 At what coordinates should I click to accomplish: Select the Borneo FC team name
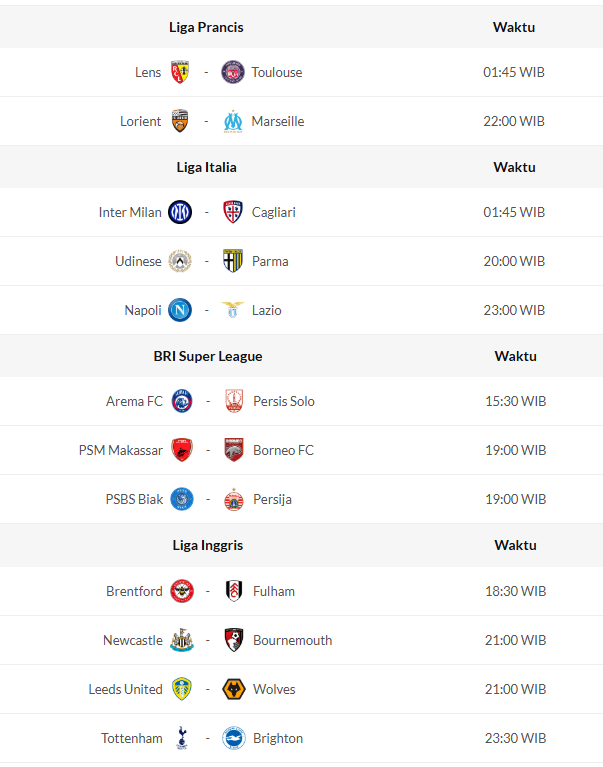click(x=283, y=450)
